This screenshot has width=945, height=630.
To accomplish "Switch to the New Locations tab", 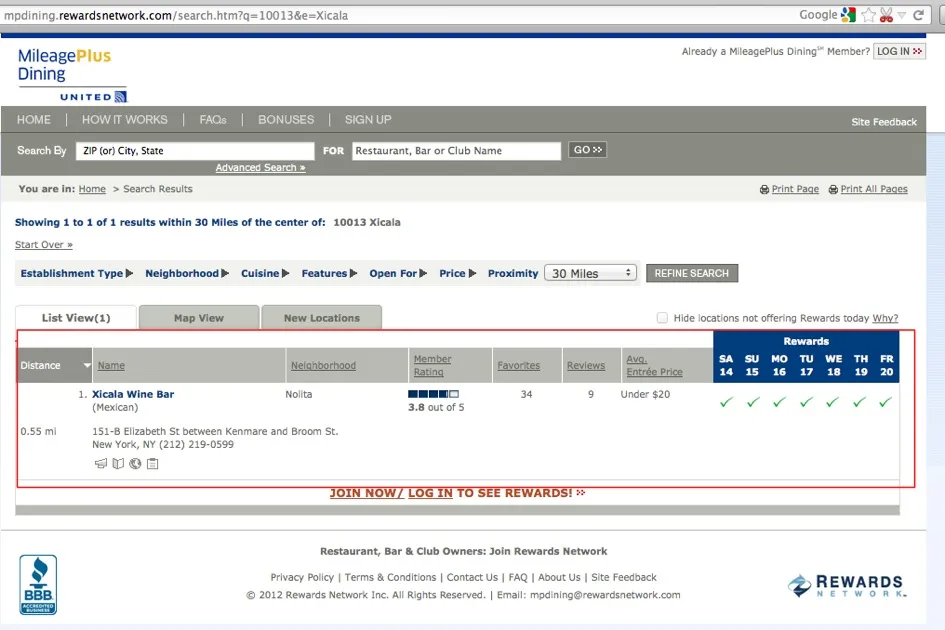I will pos(322,318).
